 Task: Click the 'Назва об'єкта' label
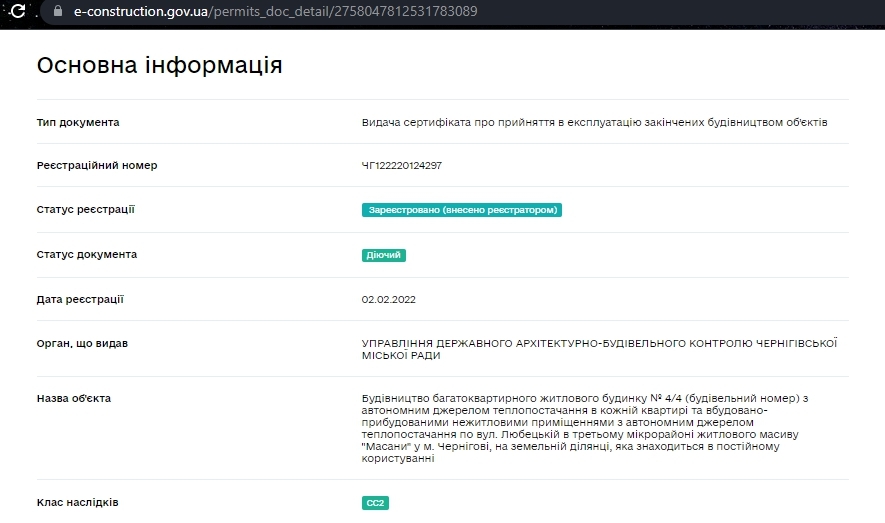pos(74,398)
